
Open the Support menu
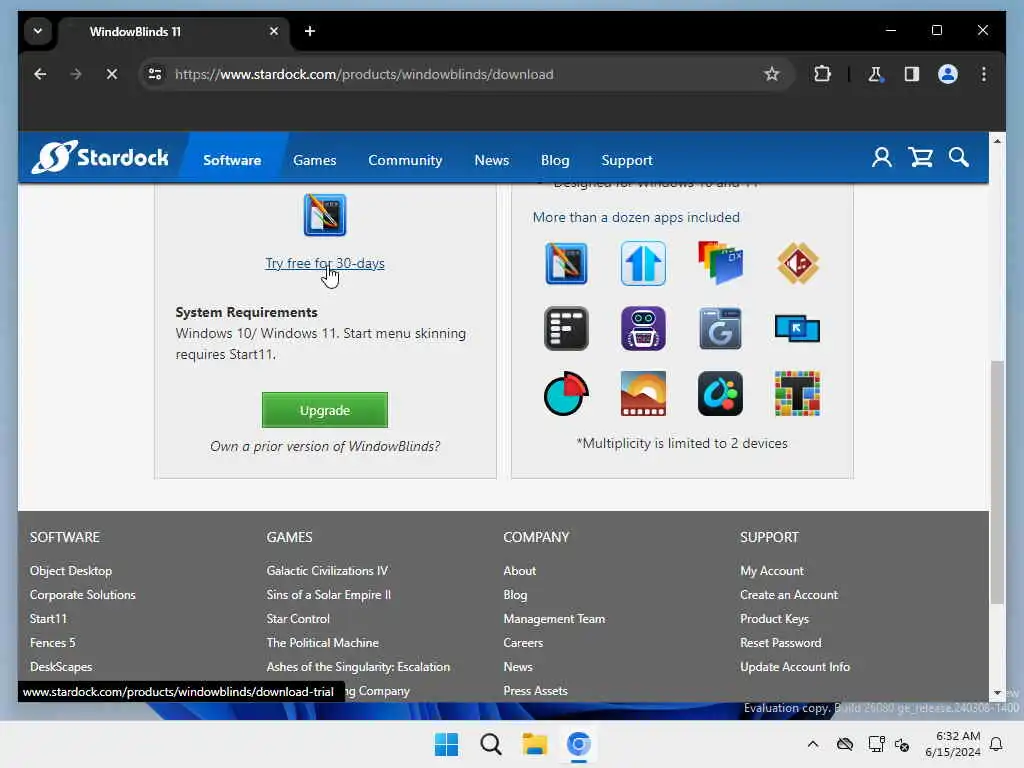tap(626, 160)
